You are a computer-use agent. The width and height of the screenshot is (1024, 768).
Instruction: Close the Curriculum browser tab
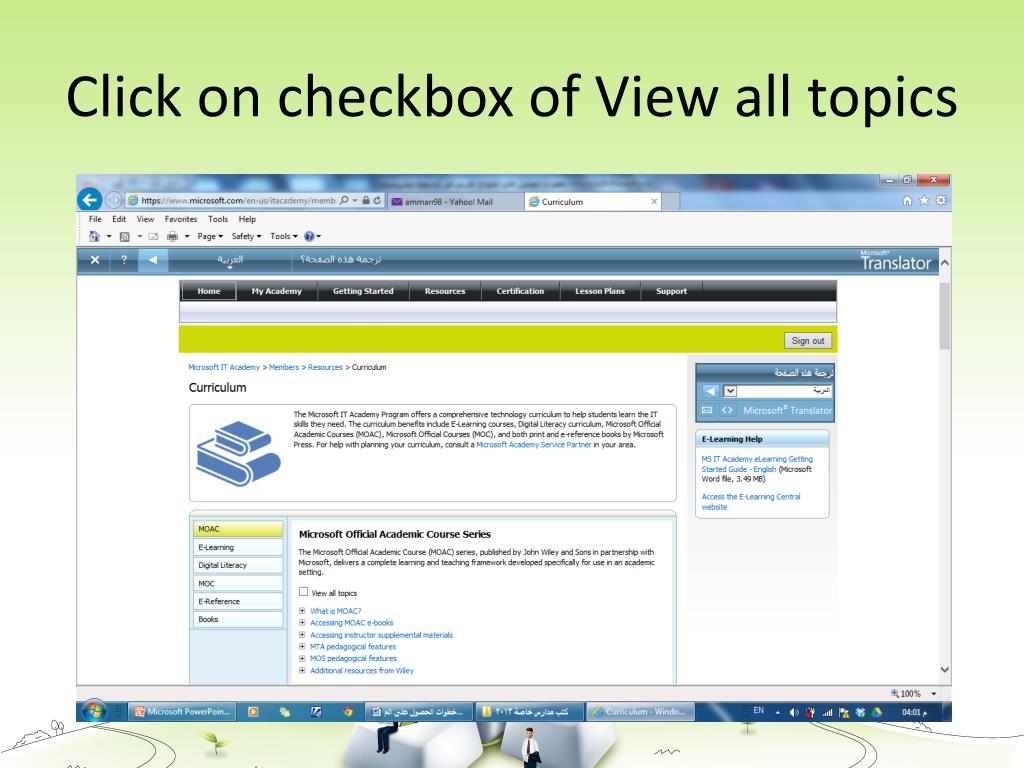coord(654,202)
